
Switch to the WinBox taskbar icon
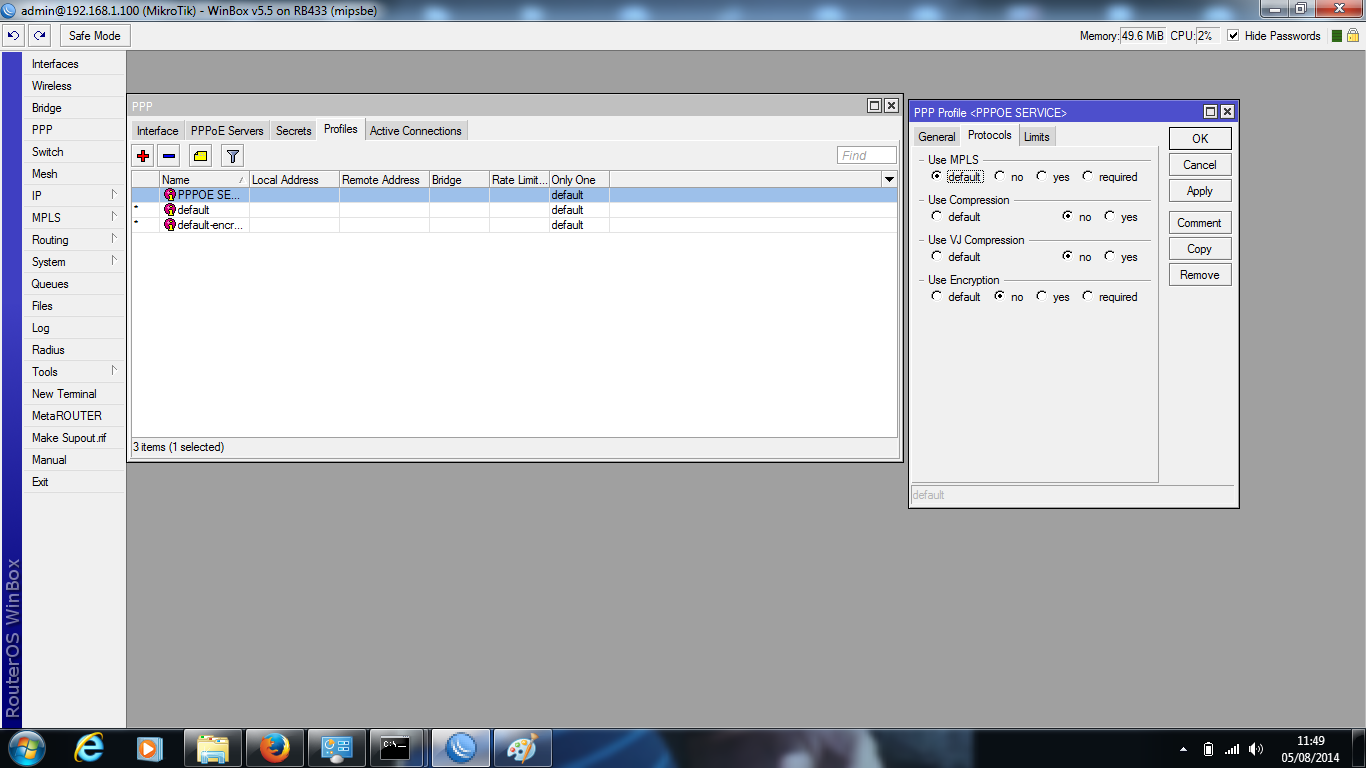[461, 748]
